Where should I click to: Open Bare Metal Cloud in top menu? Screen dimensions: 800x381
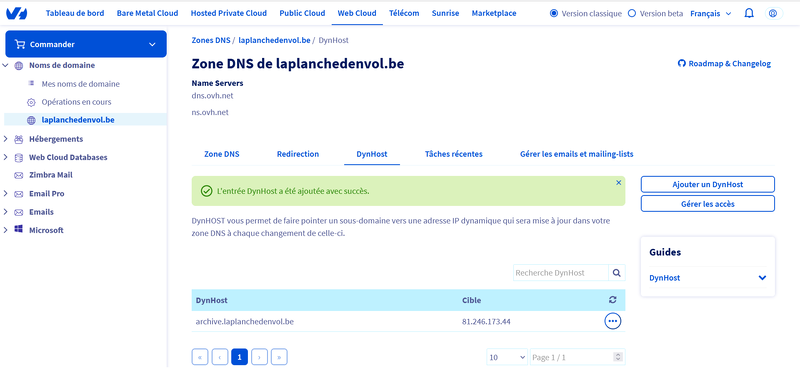[147, 13]
